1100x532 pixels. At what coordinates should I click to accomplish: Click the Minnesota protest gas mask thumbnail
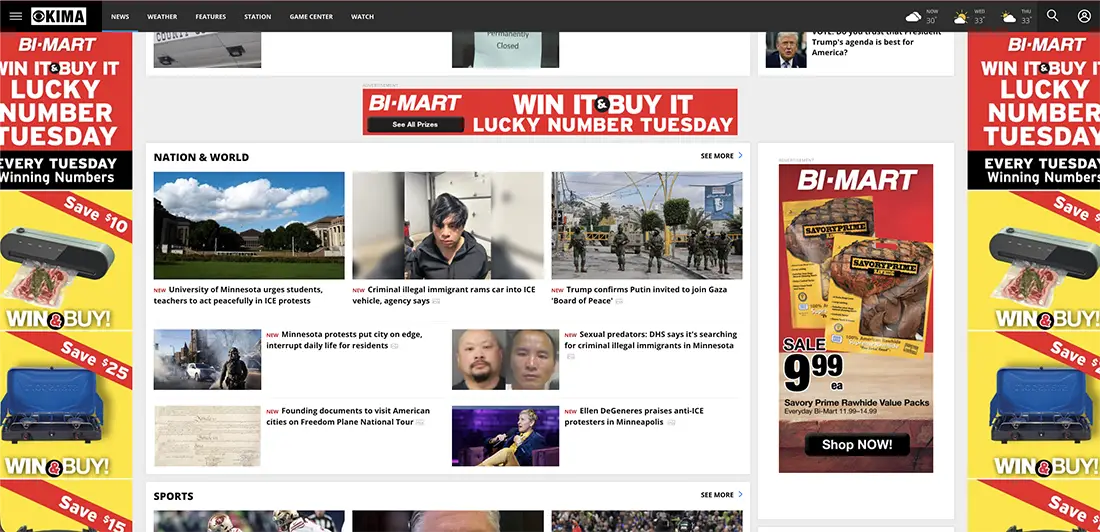(x=207, y=359)
